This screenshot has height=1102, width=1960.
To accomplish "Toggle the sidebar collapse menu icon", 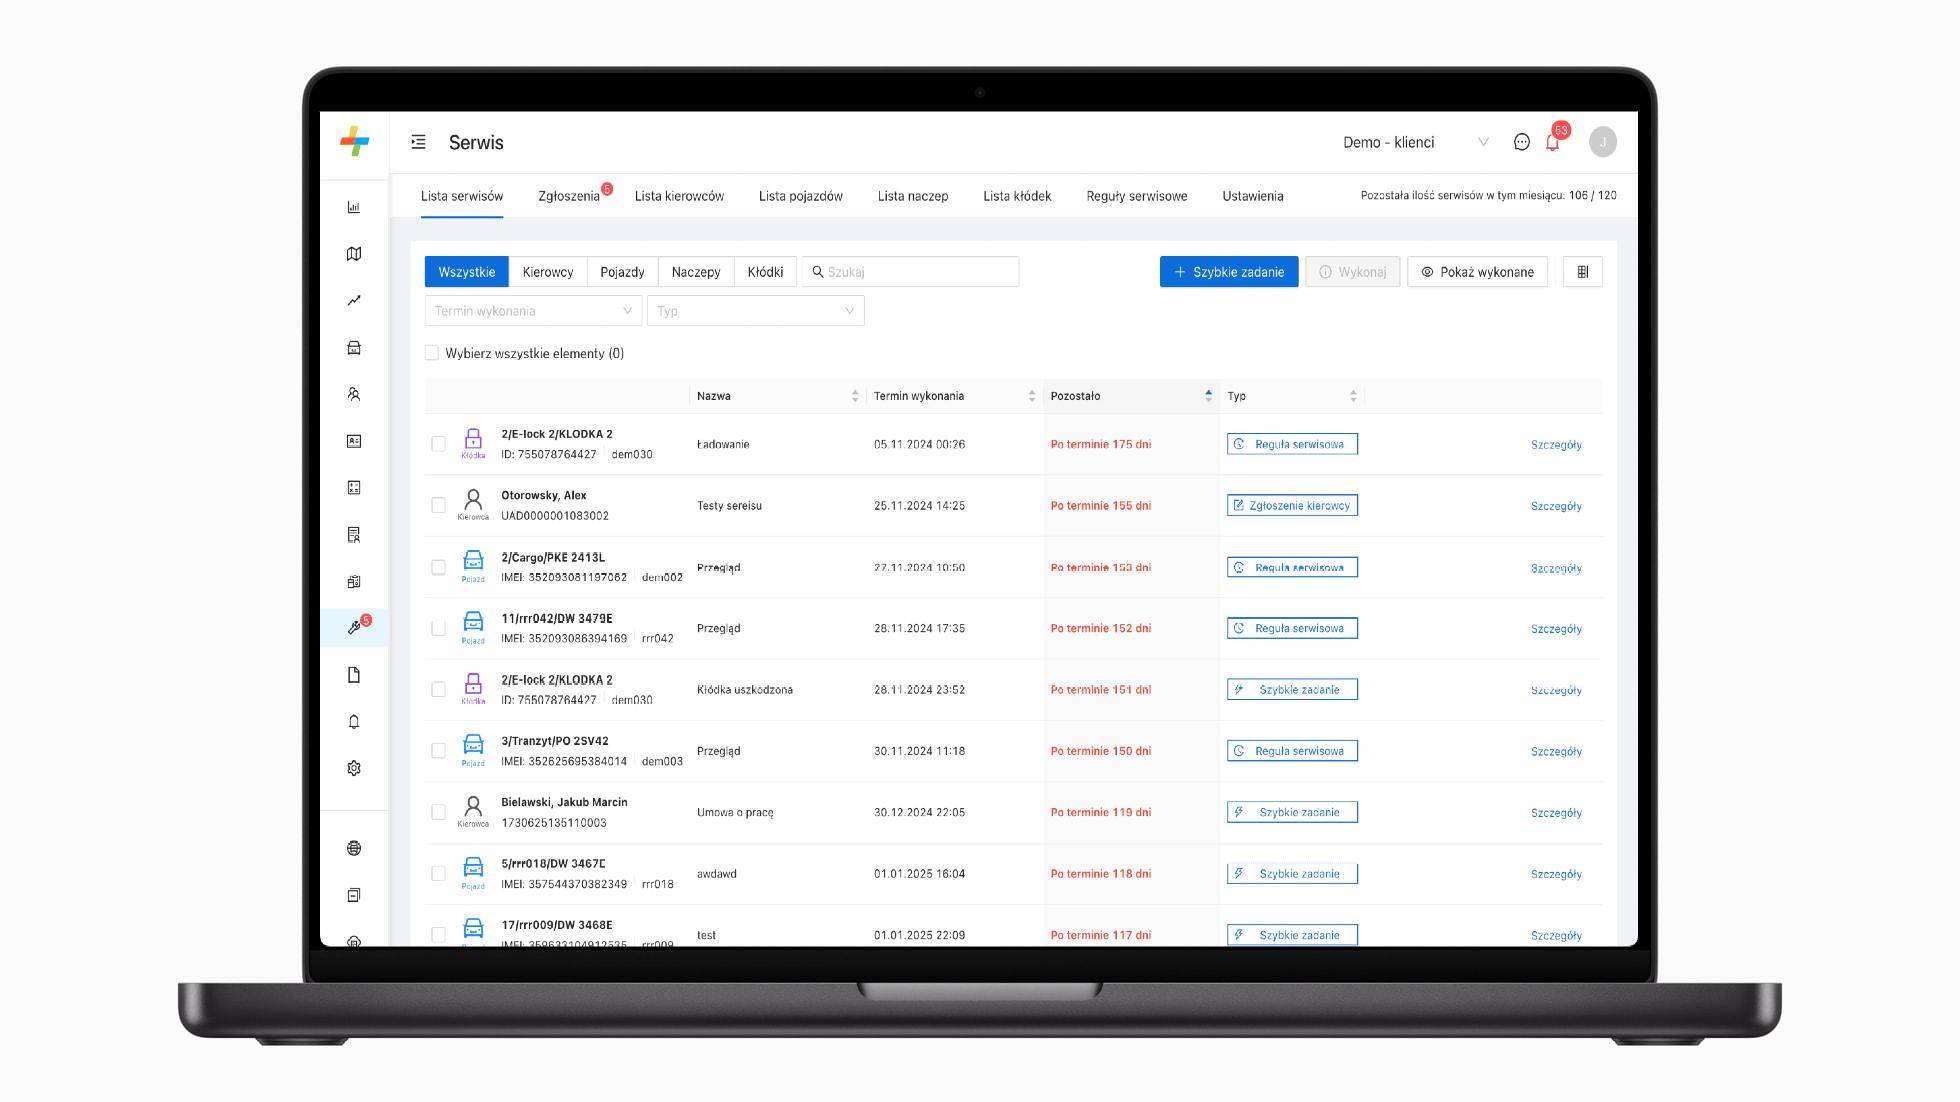I will (x=418, y=142).
